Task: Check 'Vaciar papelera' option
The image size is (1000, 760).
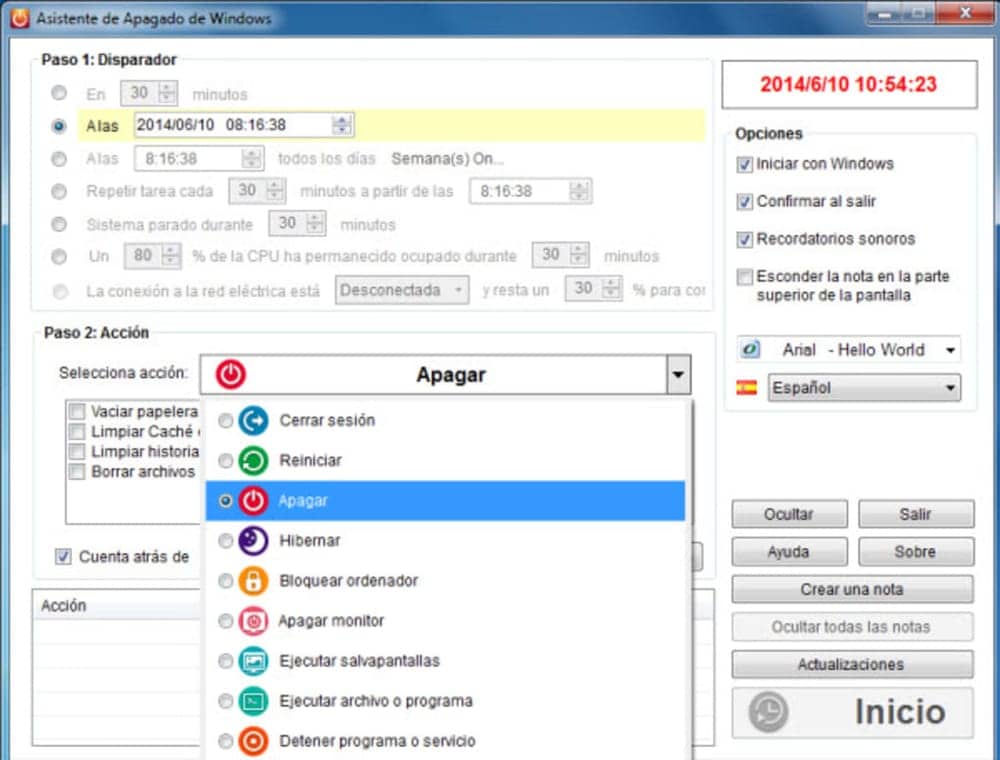Action: tap(77, 411)
